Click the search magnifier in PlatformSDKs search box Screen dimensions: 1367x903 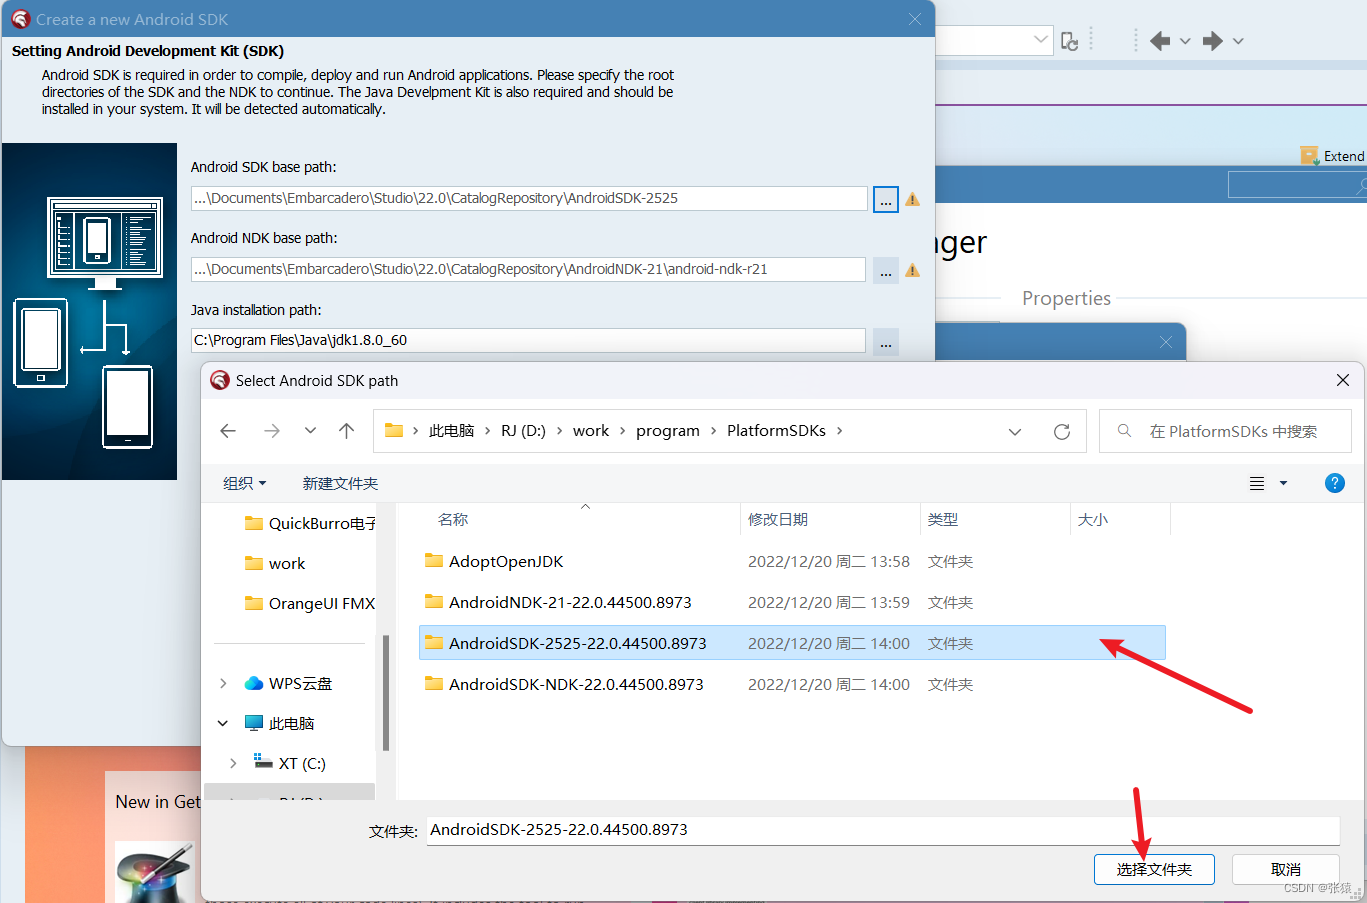click(x=1124, y=430)
